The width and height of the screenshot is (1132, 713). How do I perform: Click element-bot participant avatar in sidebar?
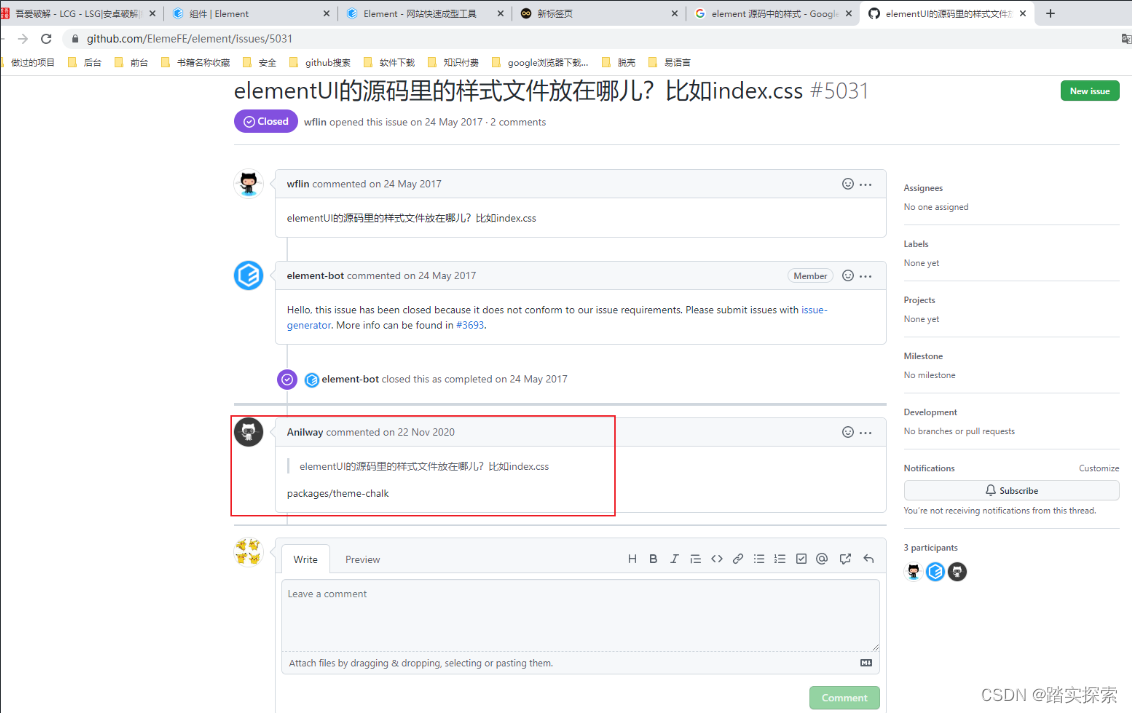[x=935, y=572]
